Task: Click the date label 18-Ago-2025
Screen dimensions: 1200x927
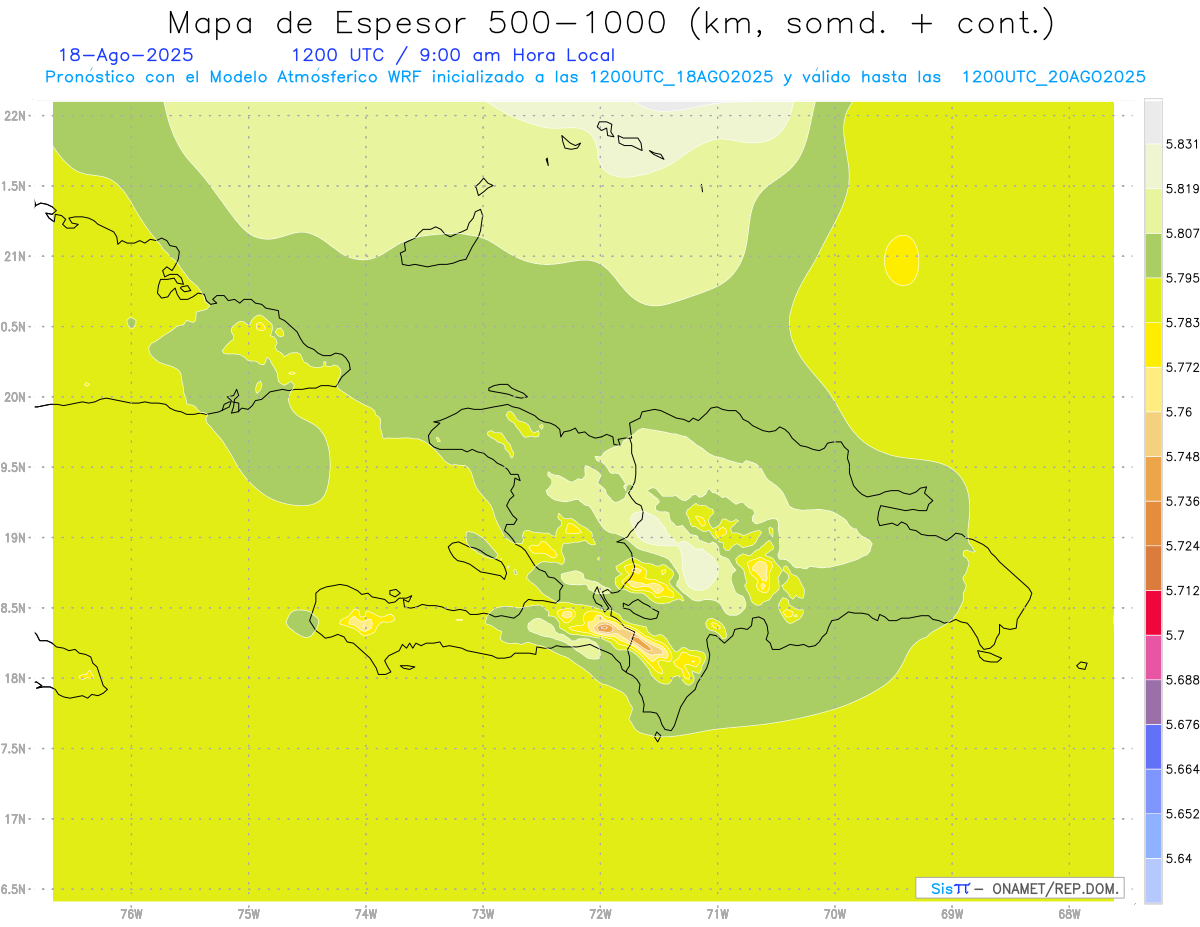Action: [x=126, y=55]
